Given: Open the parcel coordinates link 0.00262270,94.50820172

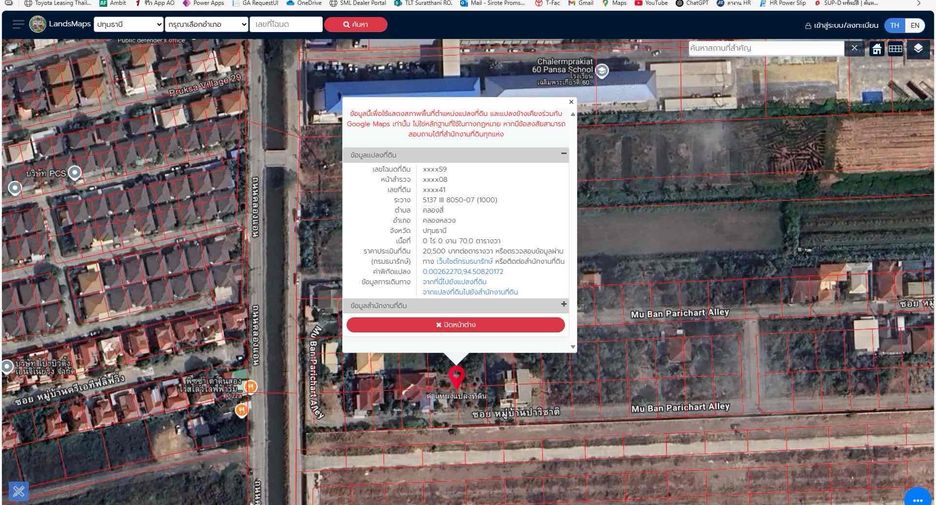Looking at the screenshot, I should click(463, 272).
